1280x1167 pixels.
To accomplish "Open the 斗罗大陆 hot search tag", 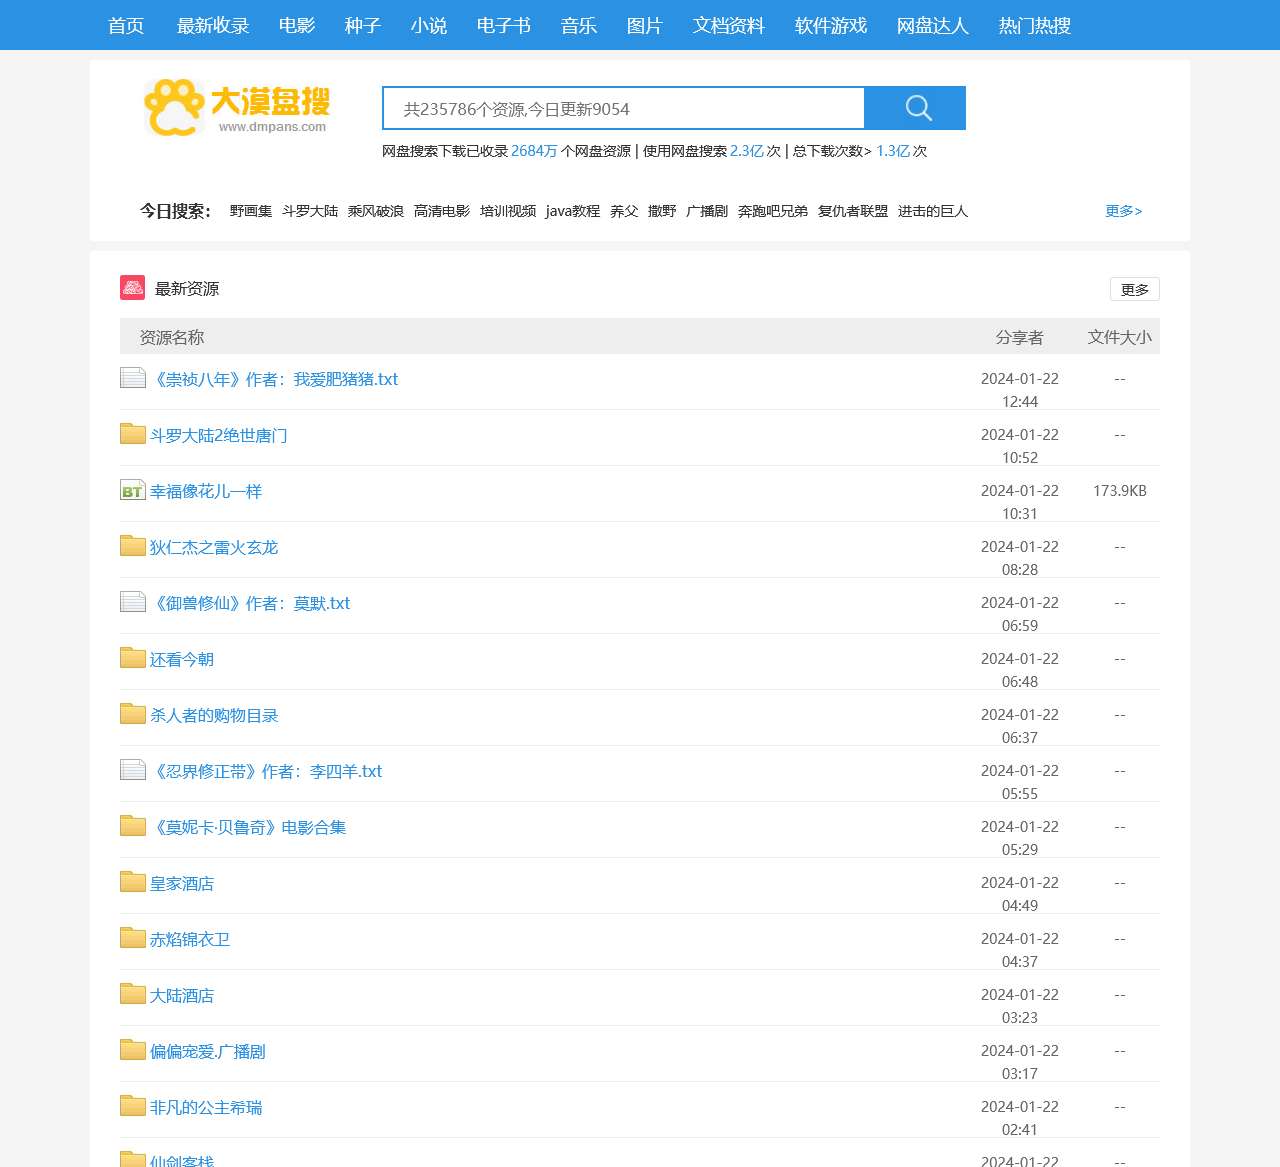I will (x=310, y=211).
